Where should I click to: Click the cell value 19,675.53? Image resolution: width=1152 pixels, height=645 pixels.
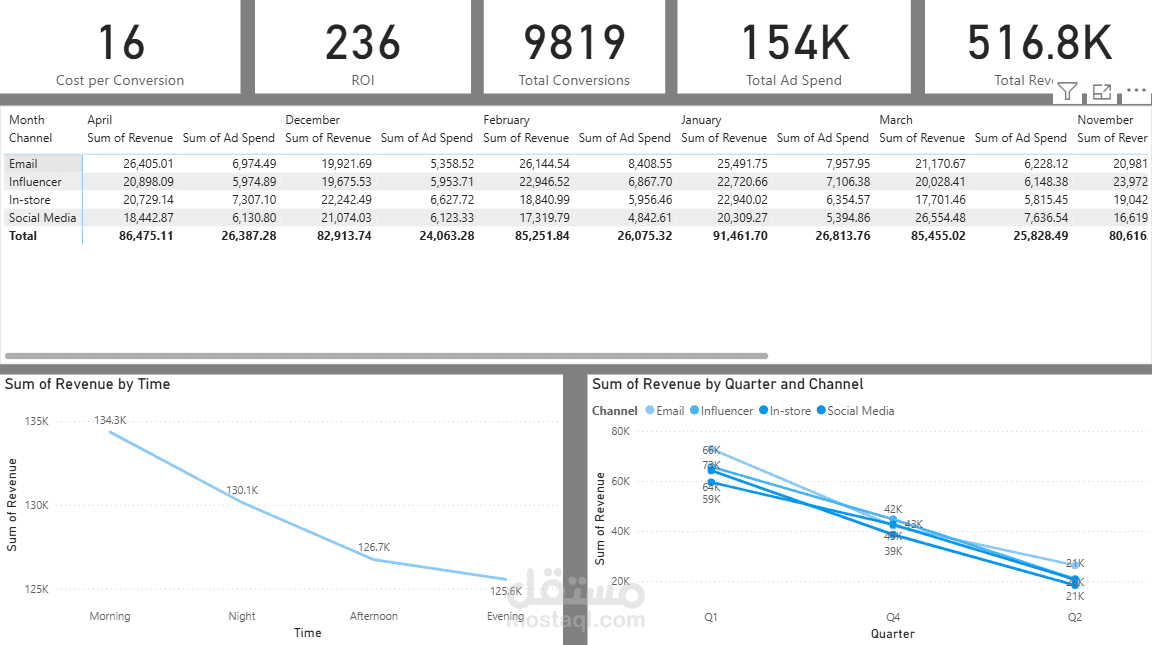point(346,181)
